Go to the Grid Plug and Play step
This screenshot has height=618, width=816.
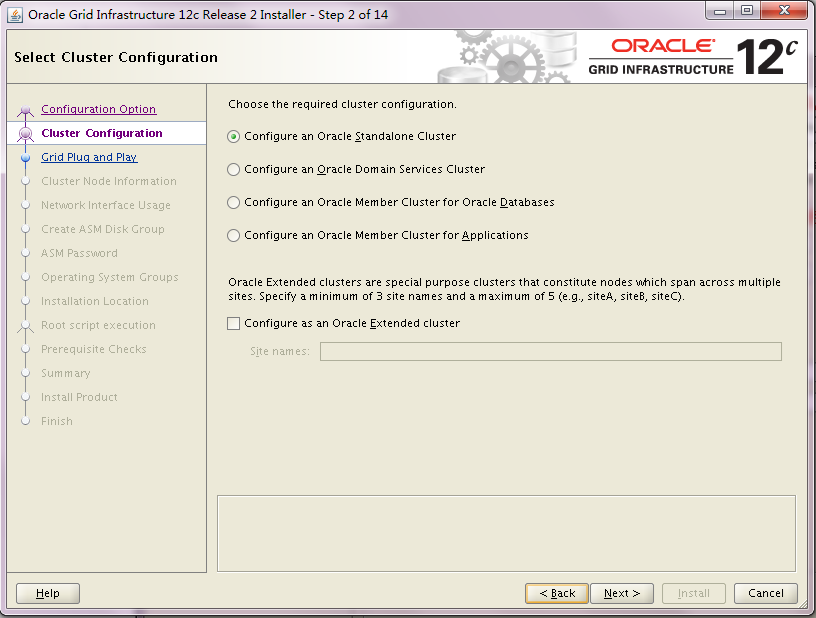(x=89, y=158)
